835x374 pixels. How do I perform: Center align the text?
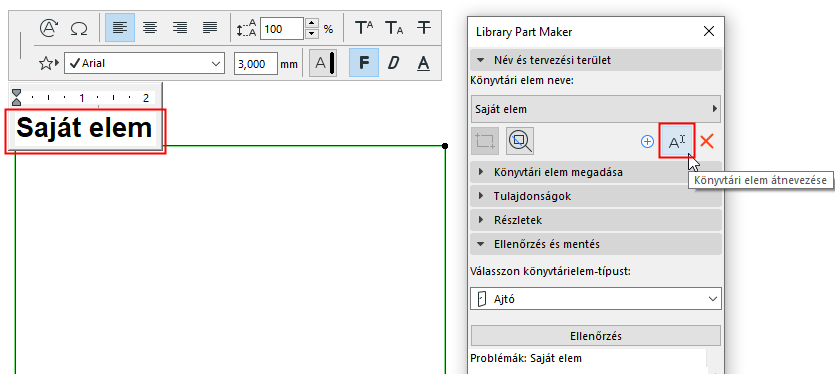(150, 28)
